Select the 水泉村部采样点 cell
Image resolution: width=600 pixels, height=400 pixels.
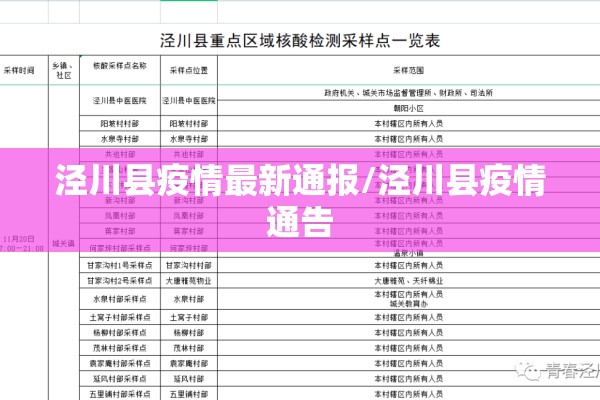[x=120, y=299]
